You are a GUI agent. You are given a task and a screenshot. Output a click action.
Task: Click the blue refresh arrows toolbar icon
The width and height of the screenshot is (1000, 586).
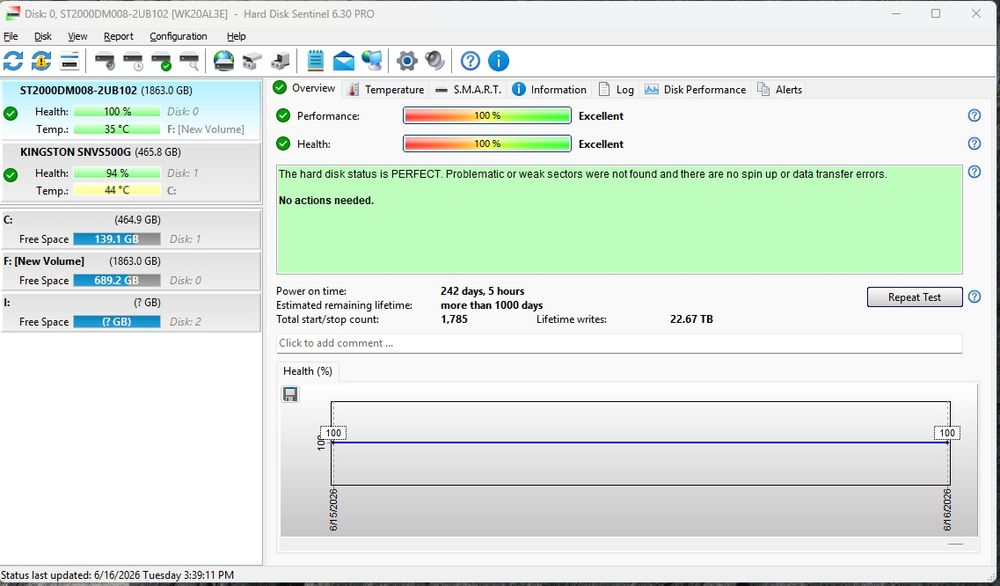13,61
